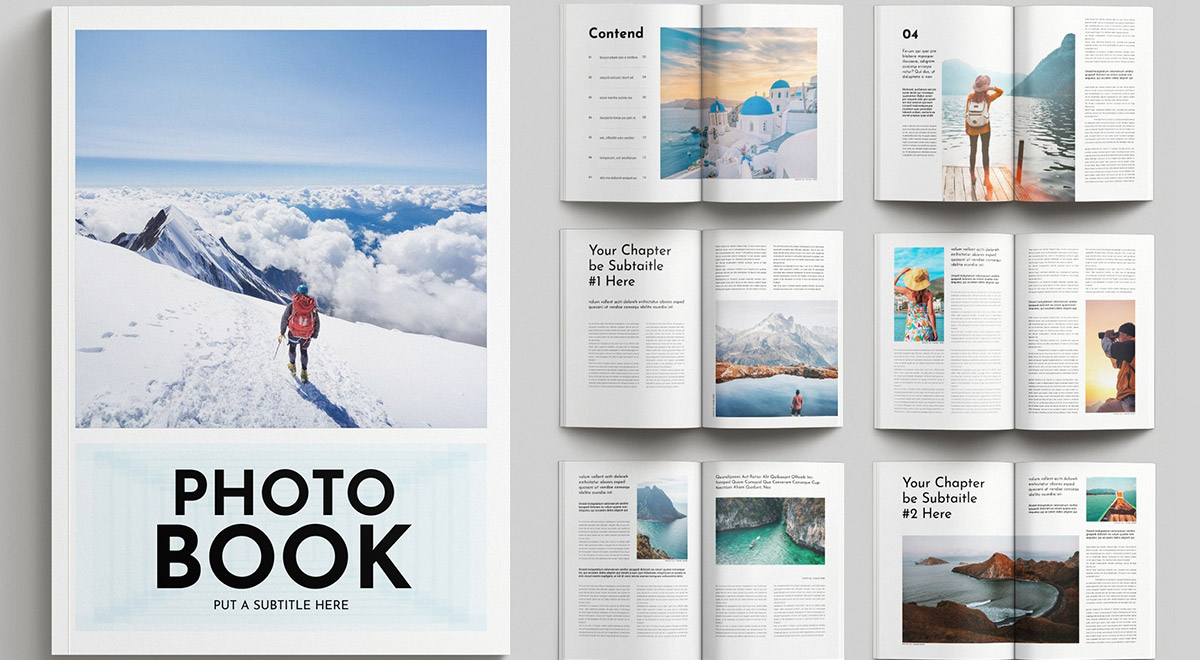Open the Santorini blue domes photo
The width and height of the screenshot is (1200, 660).
point(738,103)
